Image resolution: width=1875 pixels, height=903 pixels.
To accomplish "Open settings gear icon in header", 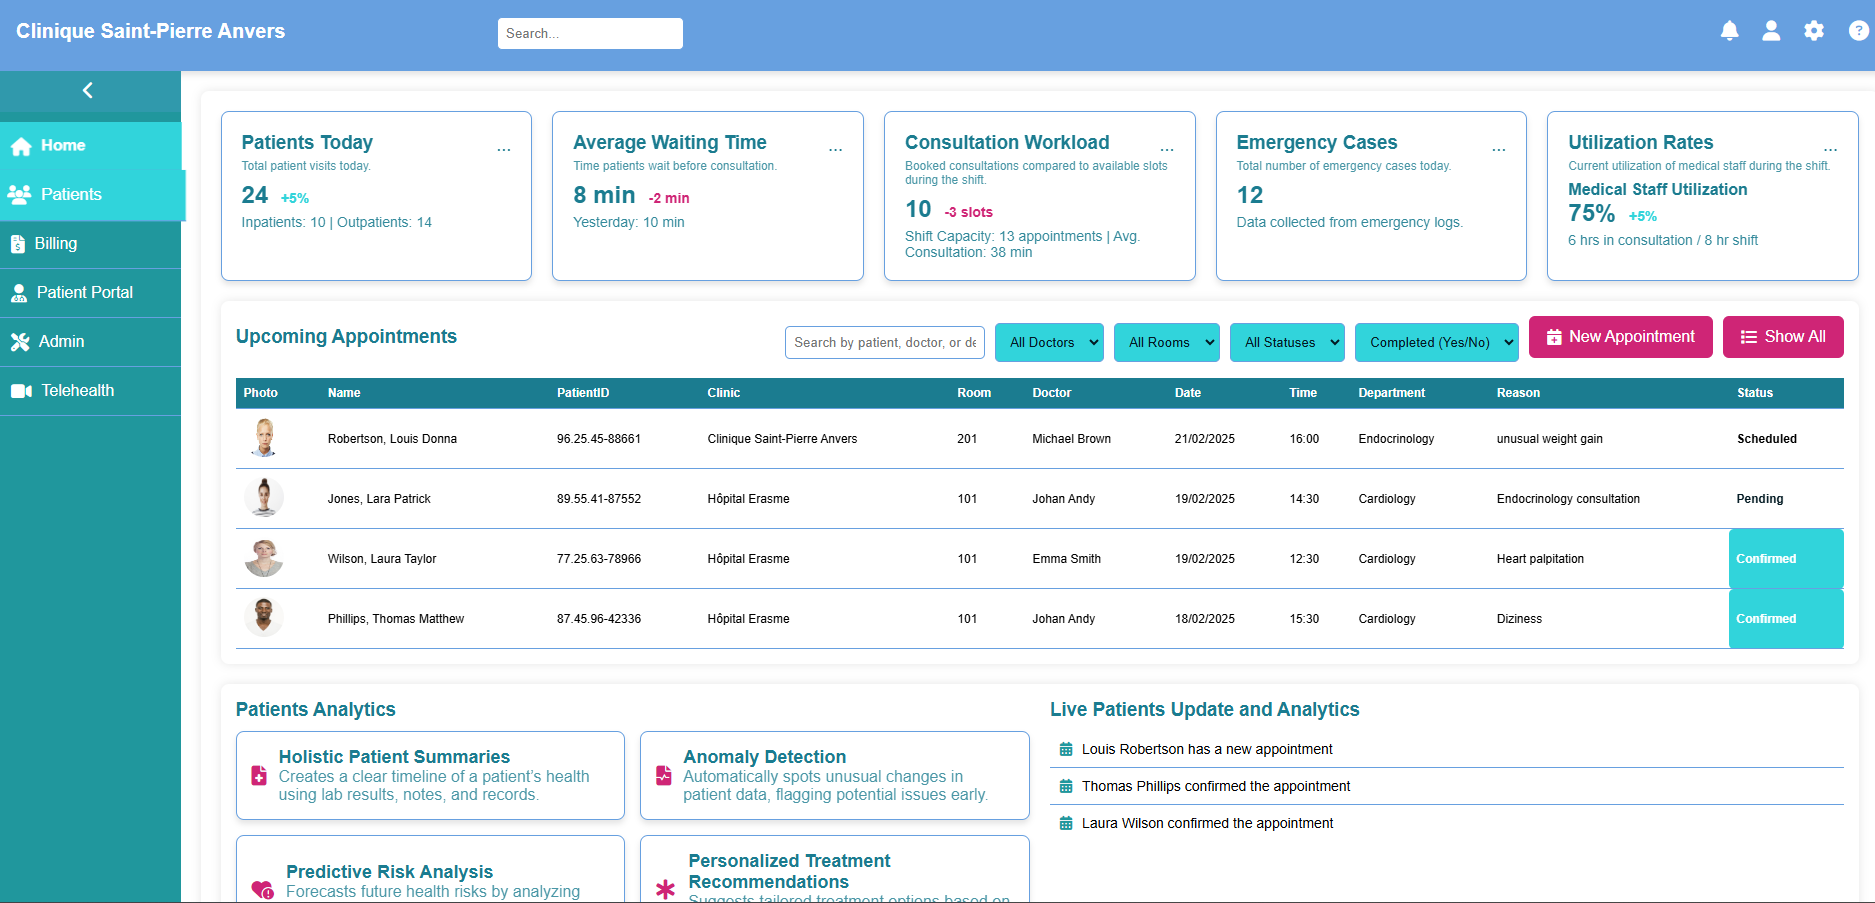I will coord(1814,31).
